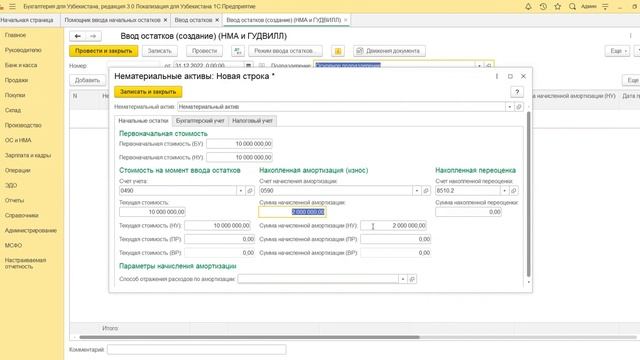Expand Нематериальный актив dropdown list
The width and height of the screenshot is (640, 360).
pyautogui.click(x=509, y=107)
